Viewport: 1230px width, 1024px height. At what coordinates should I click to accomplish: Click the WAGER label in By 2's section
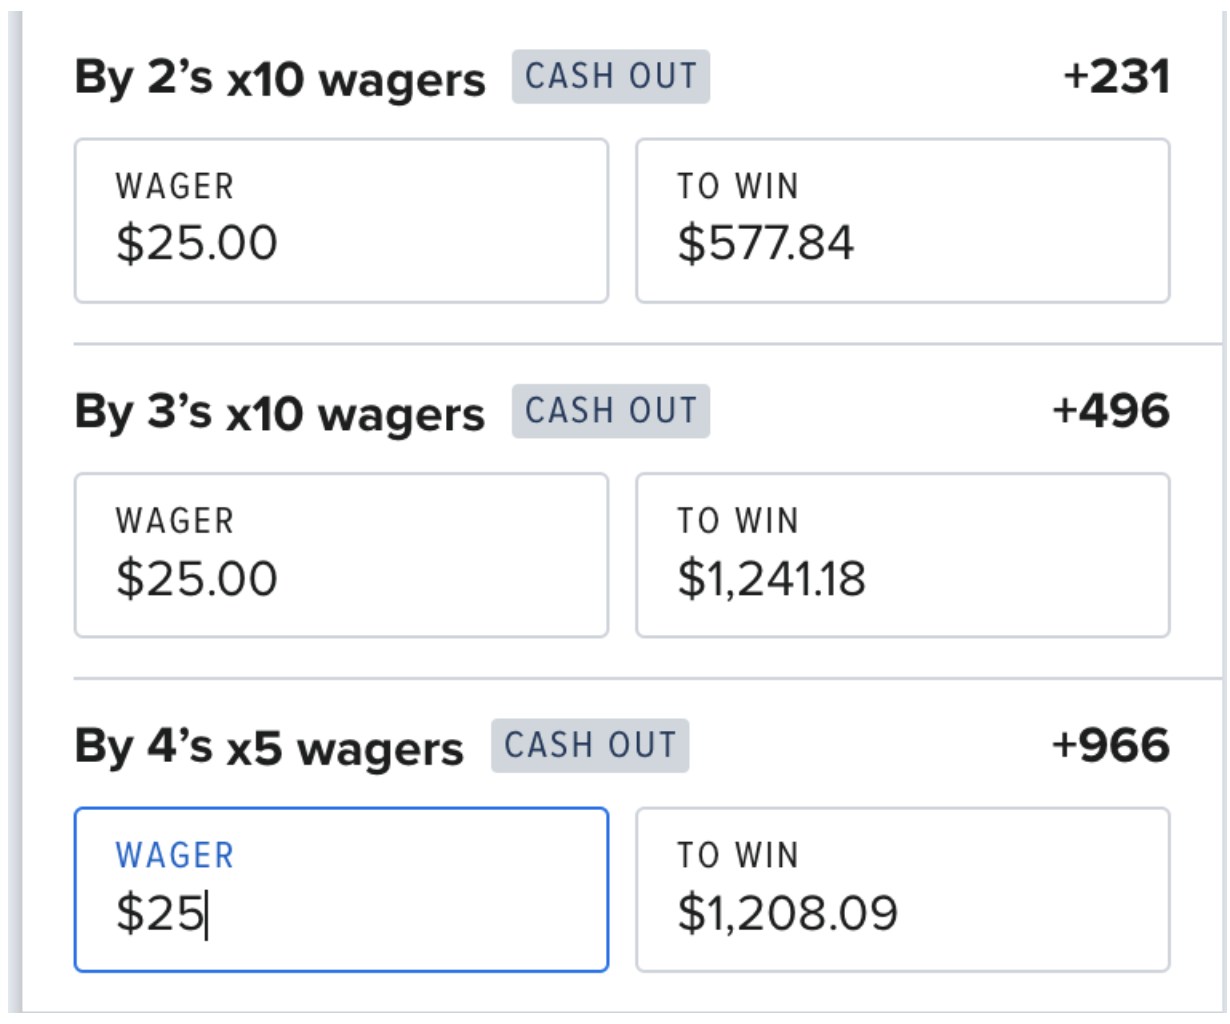coord(175,187)
